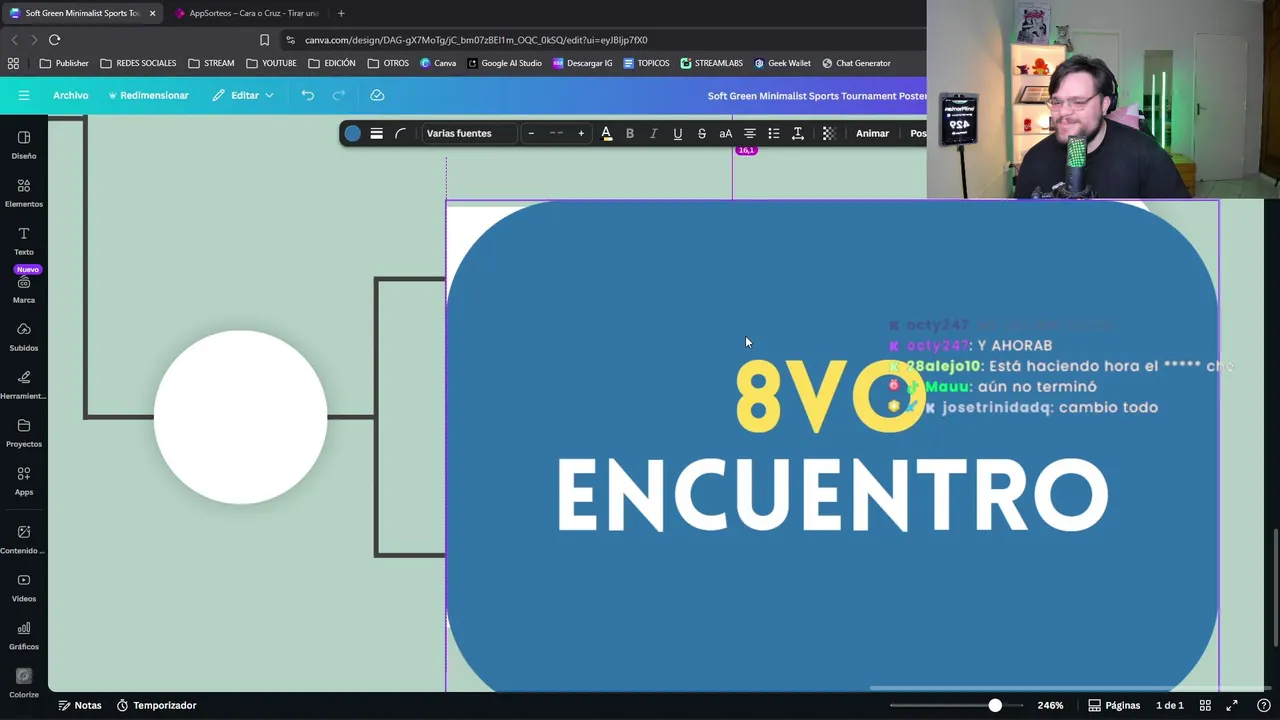Undo the last action
The image size is (1280, 720).
click(x=308, y=95)
